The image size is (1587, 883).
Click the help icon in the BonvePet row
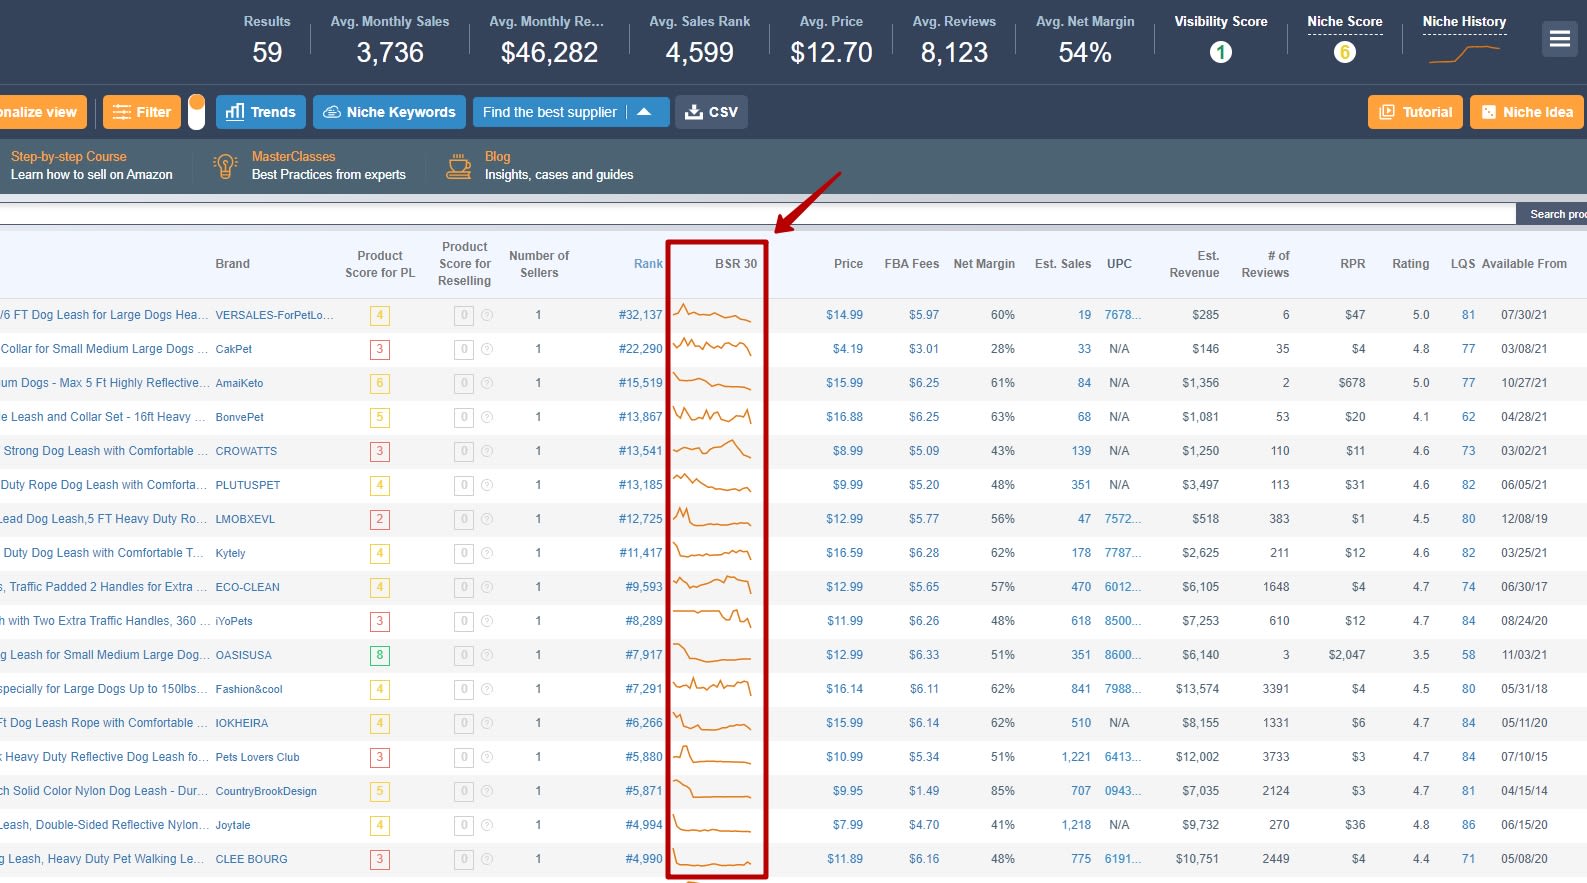coord(487,417)
